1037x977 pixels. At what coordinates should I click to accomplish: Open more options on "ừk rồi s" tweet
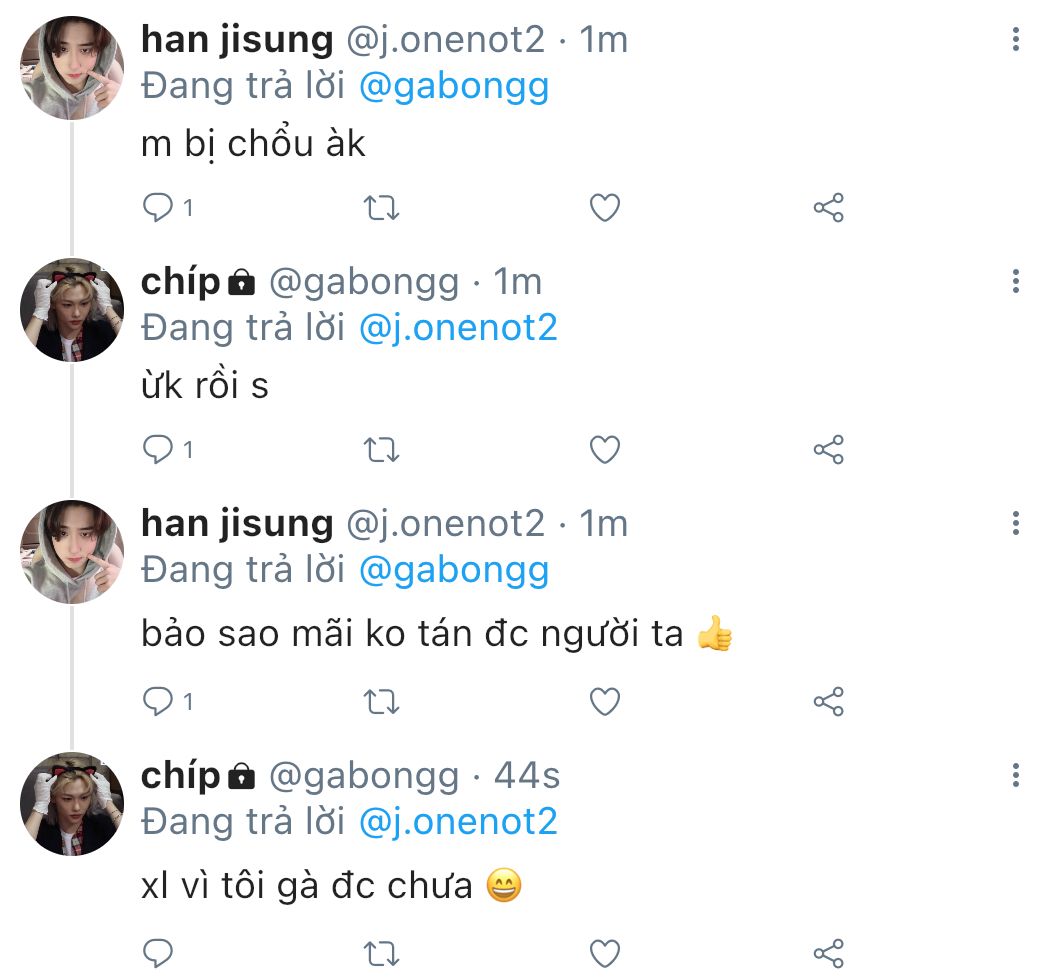[x=1016, y=282]
